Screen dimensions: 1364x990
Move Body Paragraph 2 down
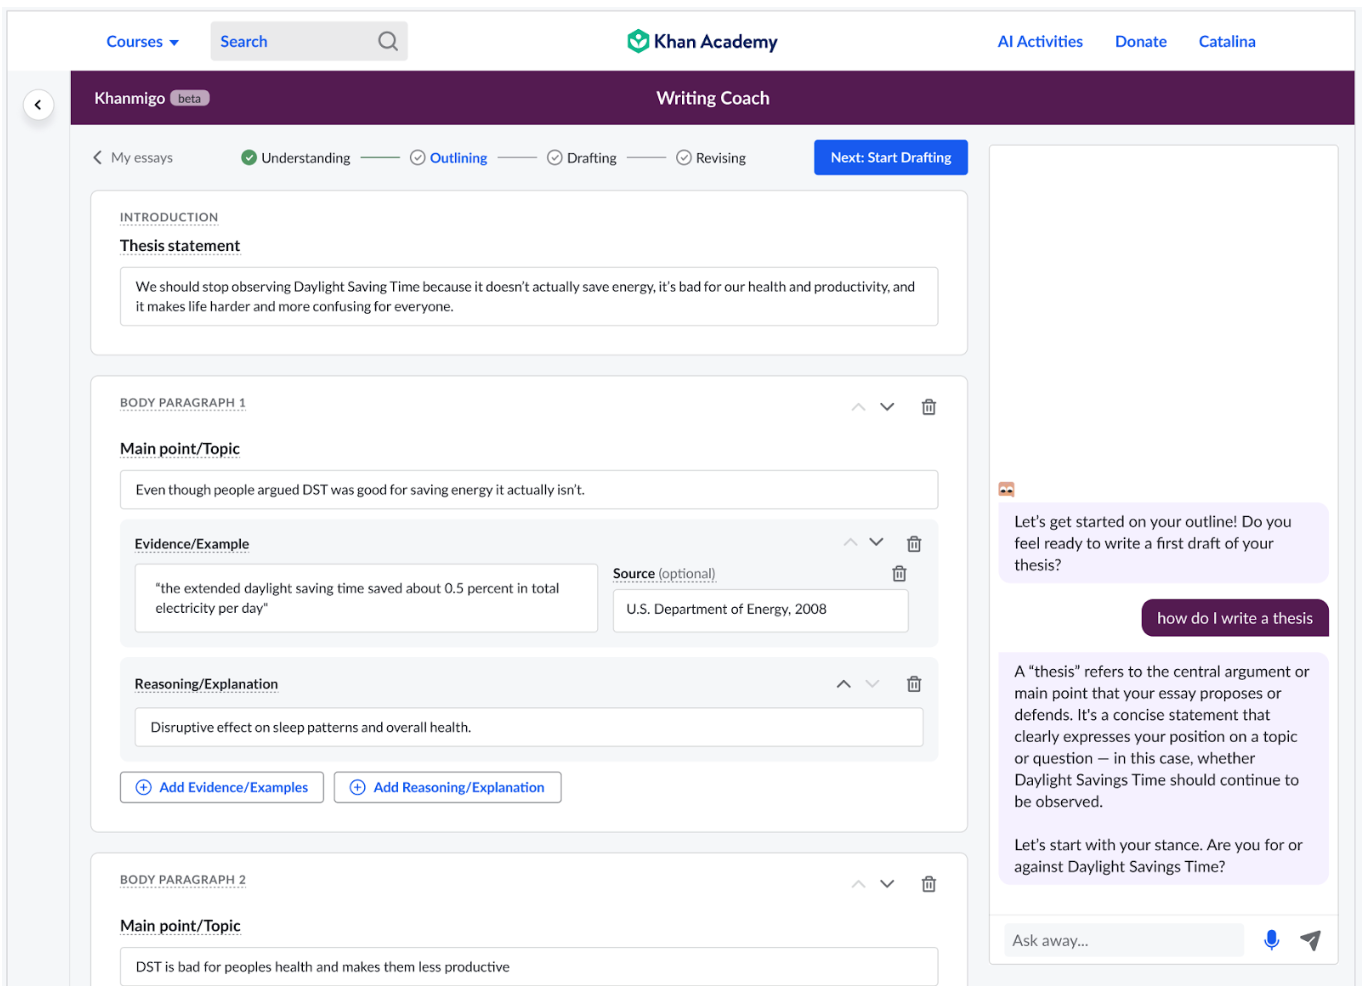pyautogui.click(x=887, y=884)
